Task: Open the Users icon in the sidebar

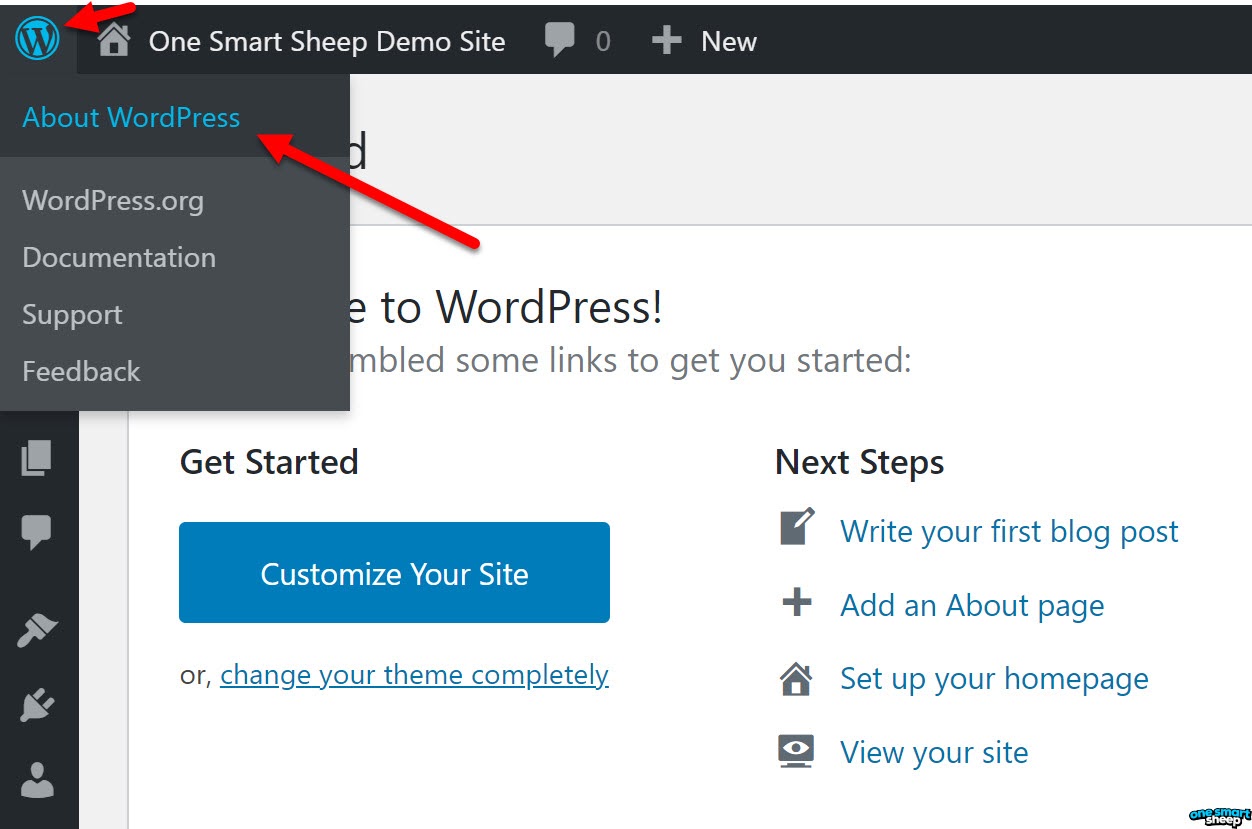Action: pyautogui.click(x=38, y=779)
